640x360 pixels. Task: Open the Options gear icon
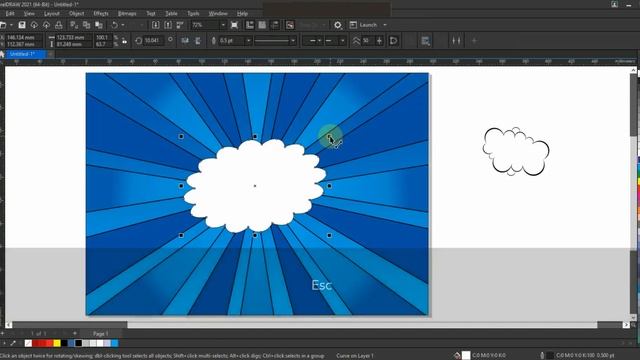point(338,25)
